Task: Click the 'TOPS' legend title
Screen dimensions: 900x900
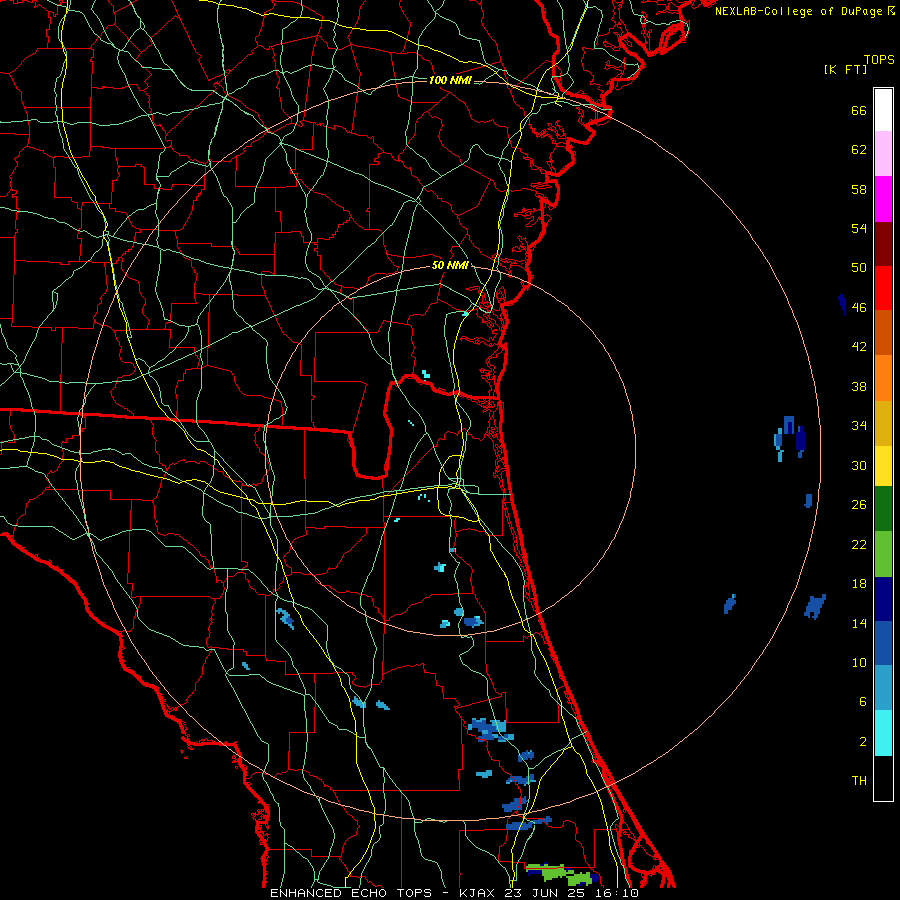Action: 879,60
